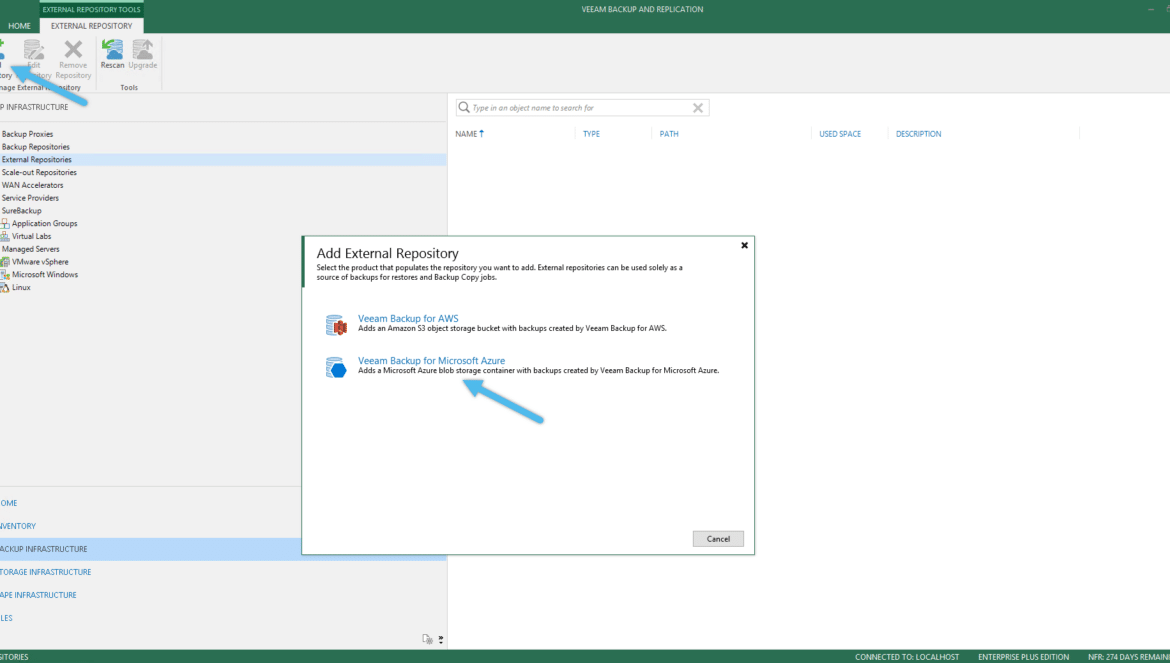This screenshot has width=1170, height=663.
Task: Open Backup Repositories node
Action: pos(36,147)
